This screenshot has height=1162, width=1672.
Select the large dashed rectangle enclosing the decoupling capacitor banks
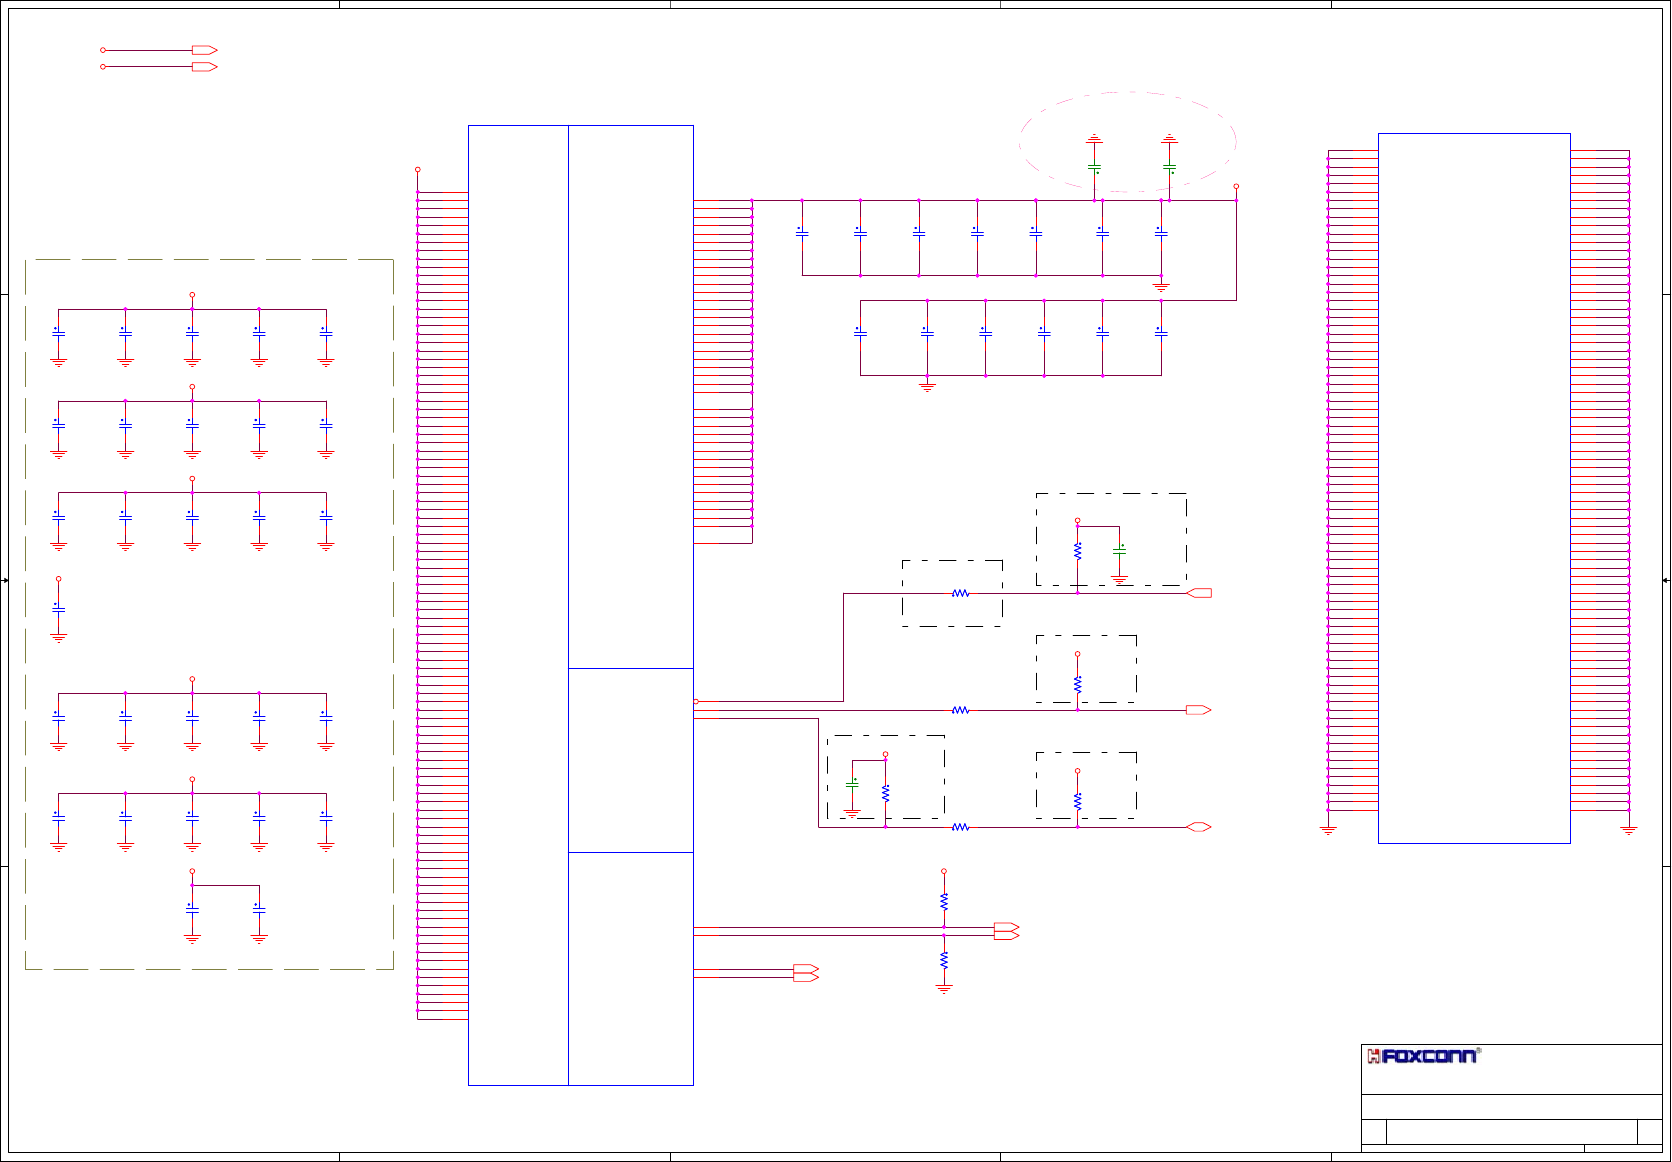[x=209, y=614]
